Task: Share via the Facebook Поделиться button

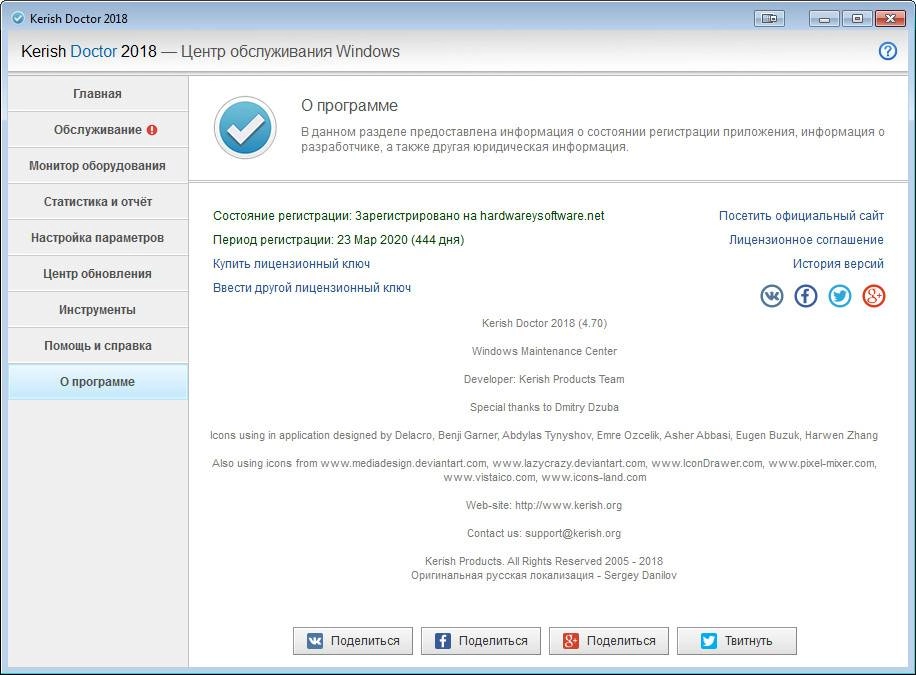Action: pos(481,641)
